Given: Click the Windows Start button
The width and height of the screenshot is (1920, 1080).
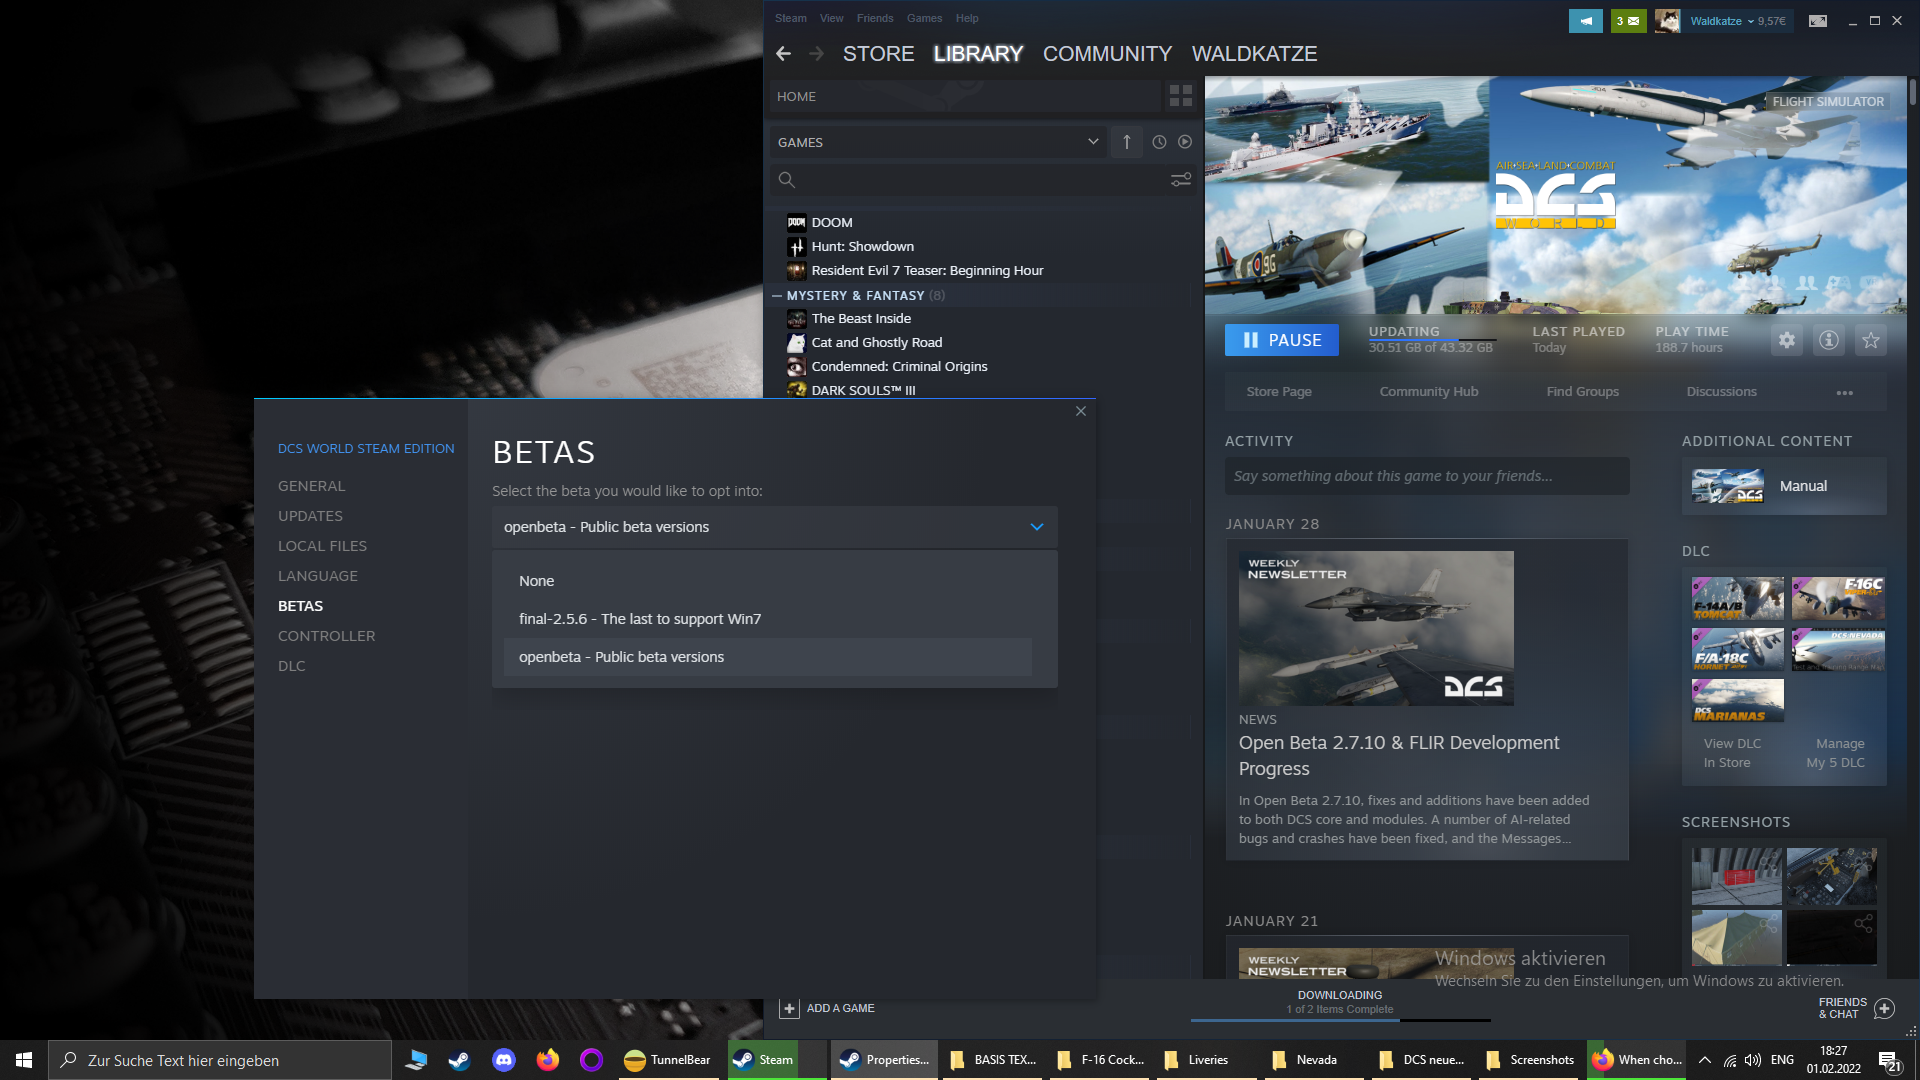Looking at the screenshot, I should click(x=24, y=1060).
